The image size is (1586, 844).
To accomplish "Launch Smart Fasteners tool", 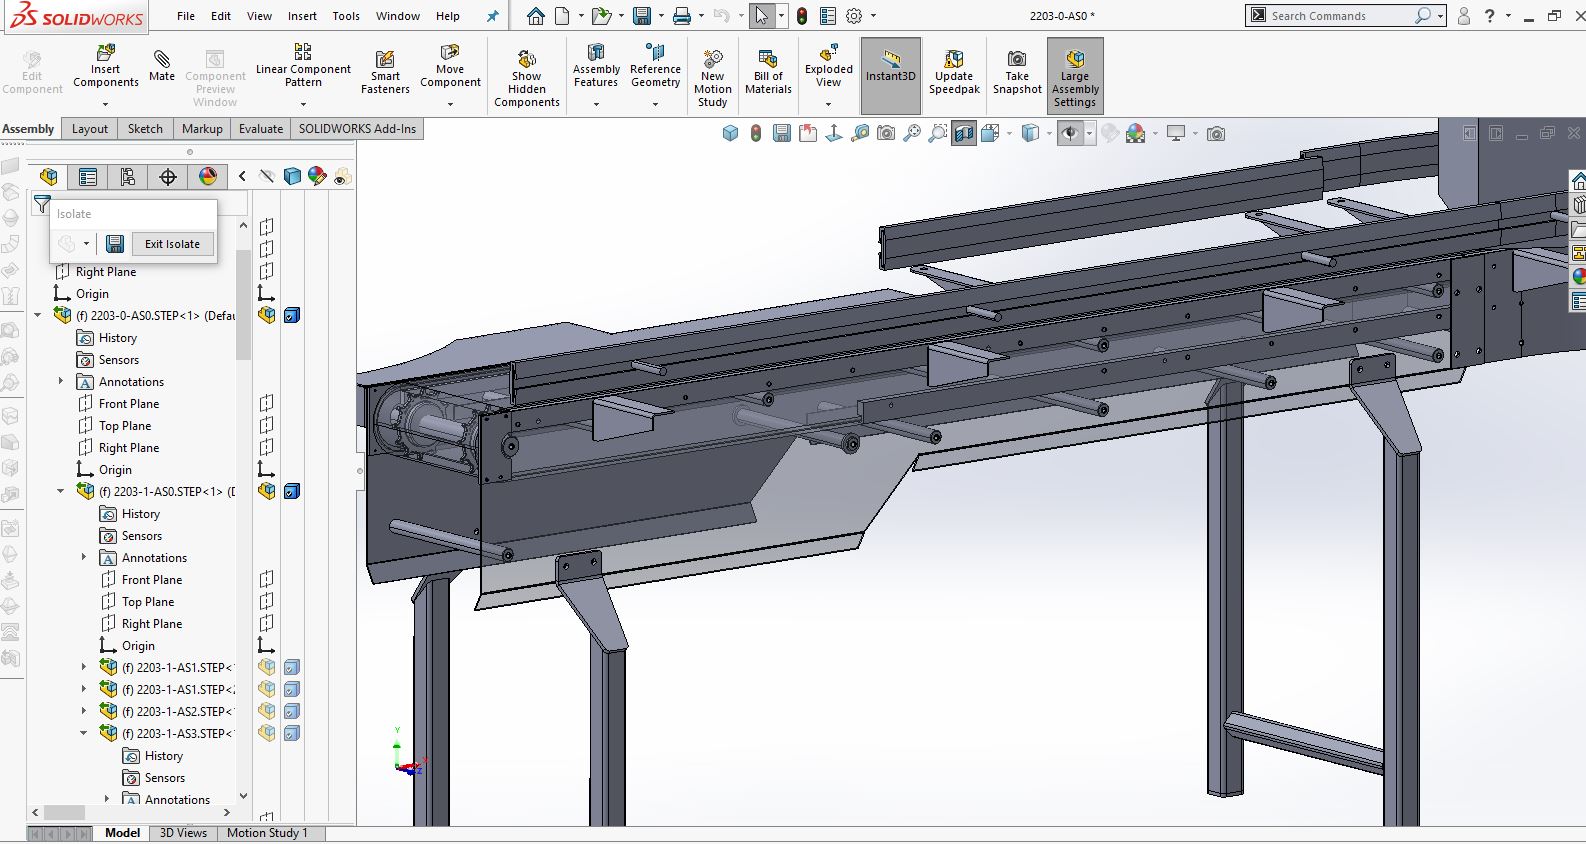I will [x=385, y=73].
